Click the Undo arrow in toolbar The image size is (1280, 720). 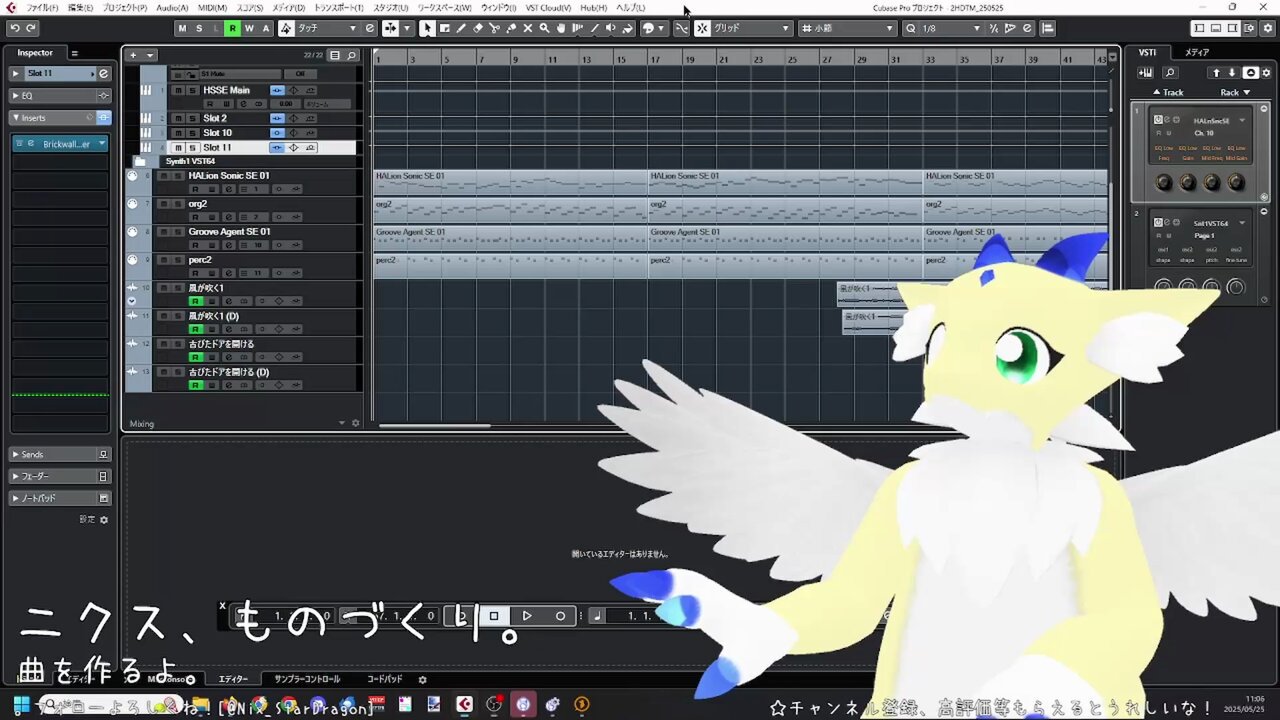[x=15, y=28]
